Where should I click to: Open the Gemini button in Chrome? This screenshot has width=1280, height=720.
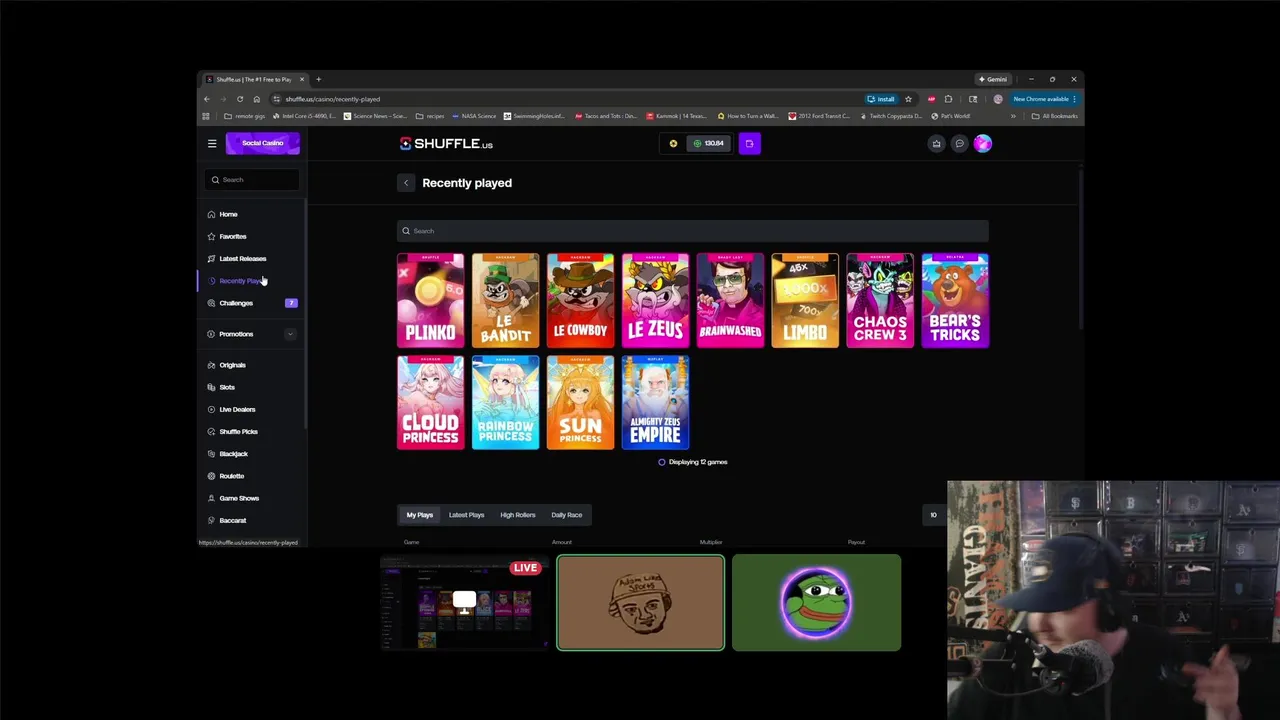tap(993, 79)
